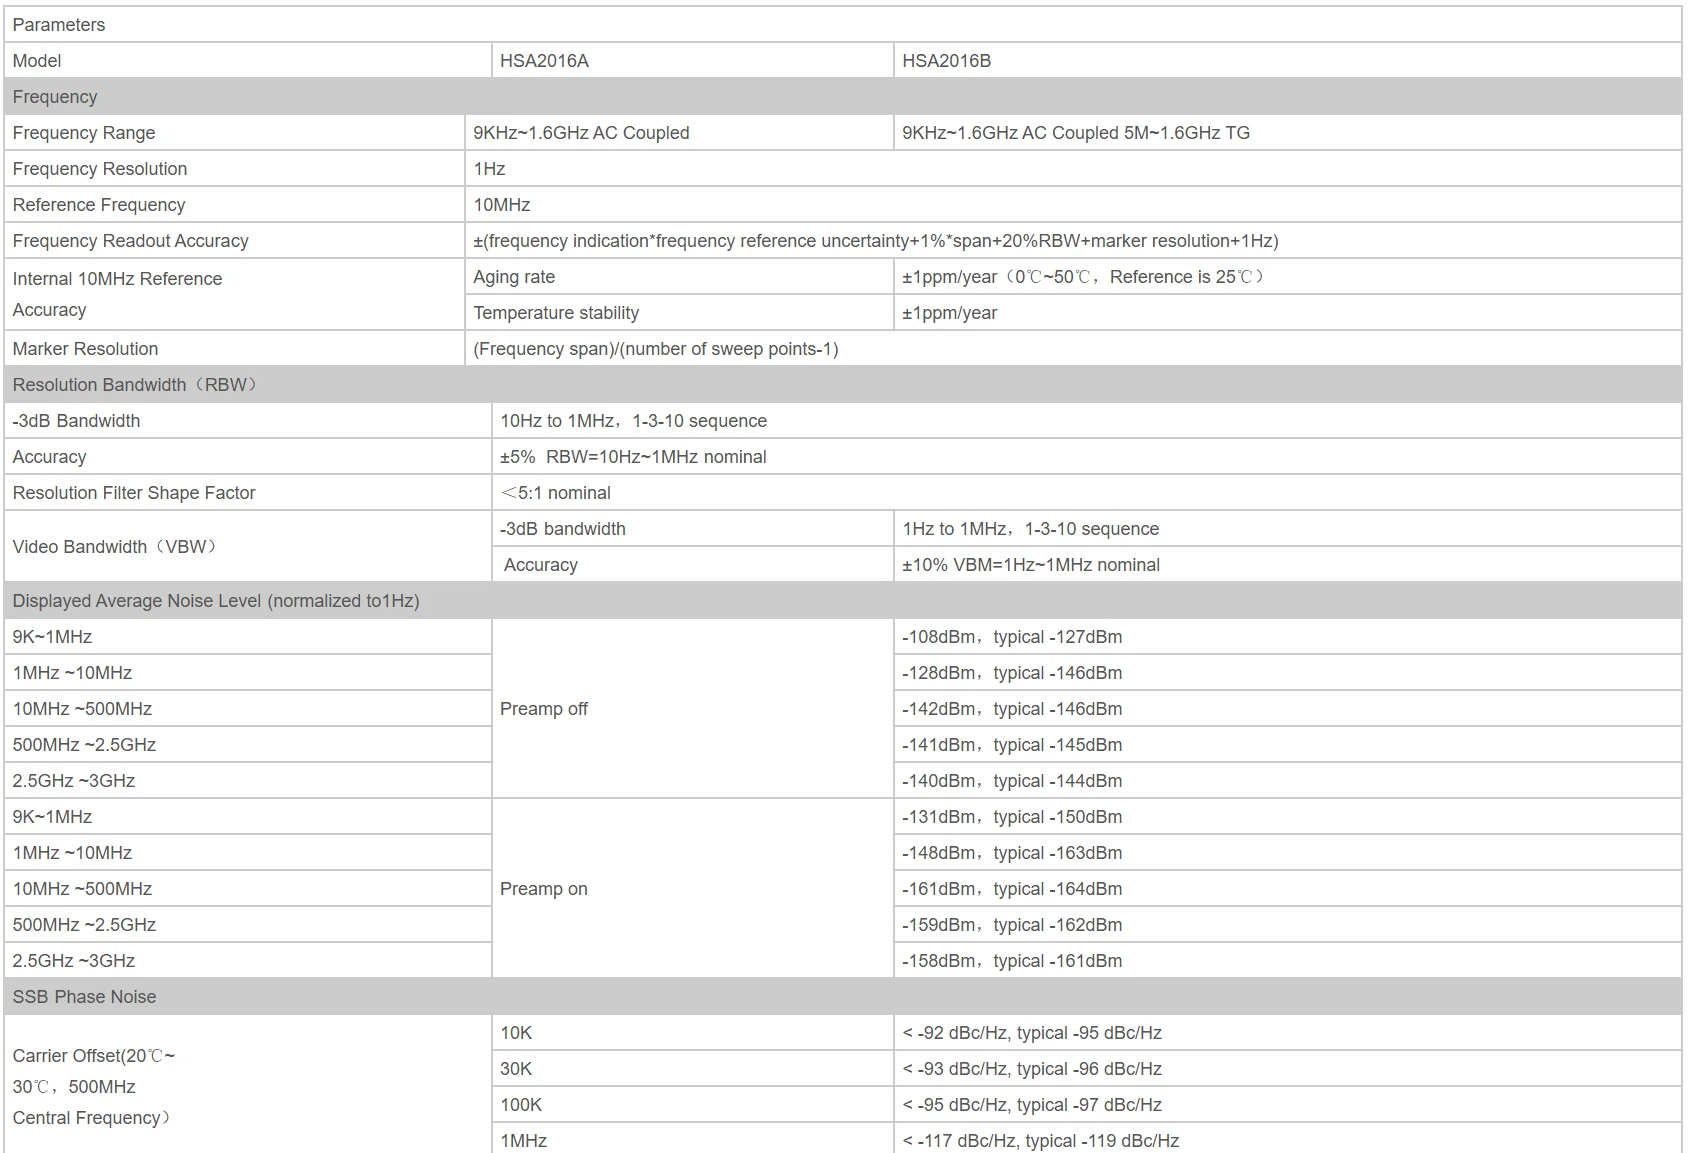Image resolution: width=1688 pixels, height=1153 pixels.
Task: Click "Internal 10MHz Reference Accuracy" label
Action: 117,294
